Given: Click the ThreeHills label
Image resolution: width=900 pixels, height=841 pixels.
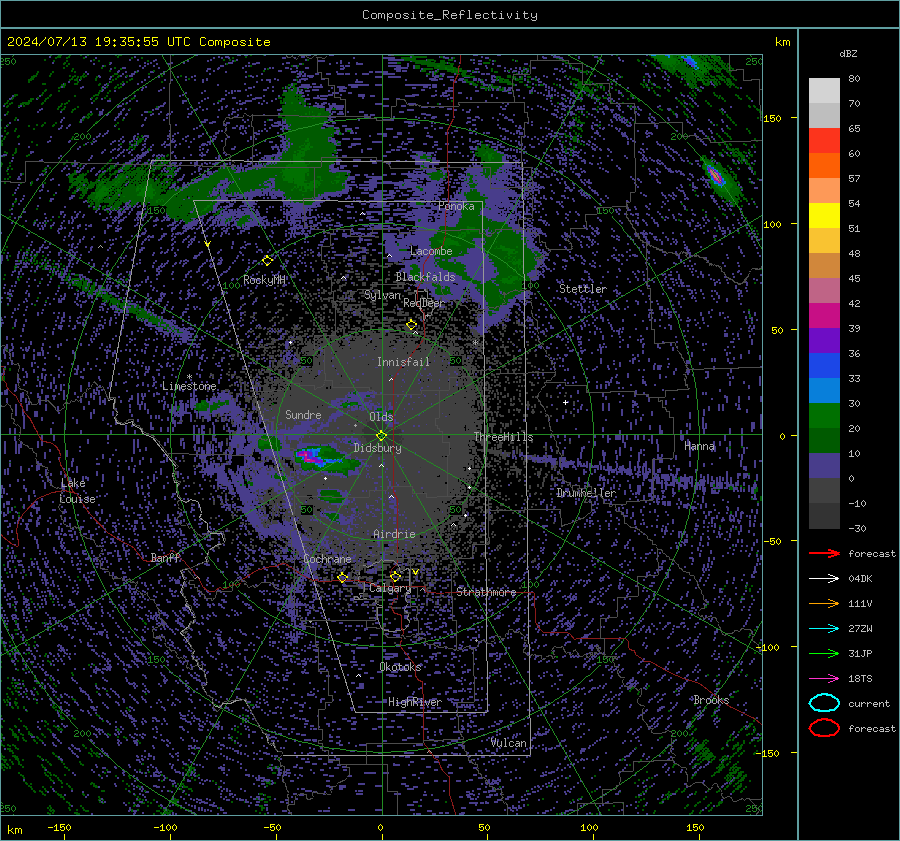Looking at the screenshot, I should (503, 437).
